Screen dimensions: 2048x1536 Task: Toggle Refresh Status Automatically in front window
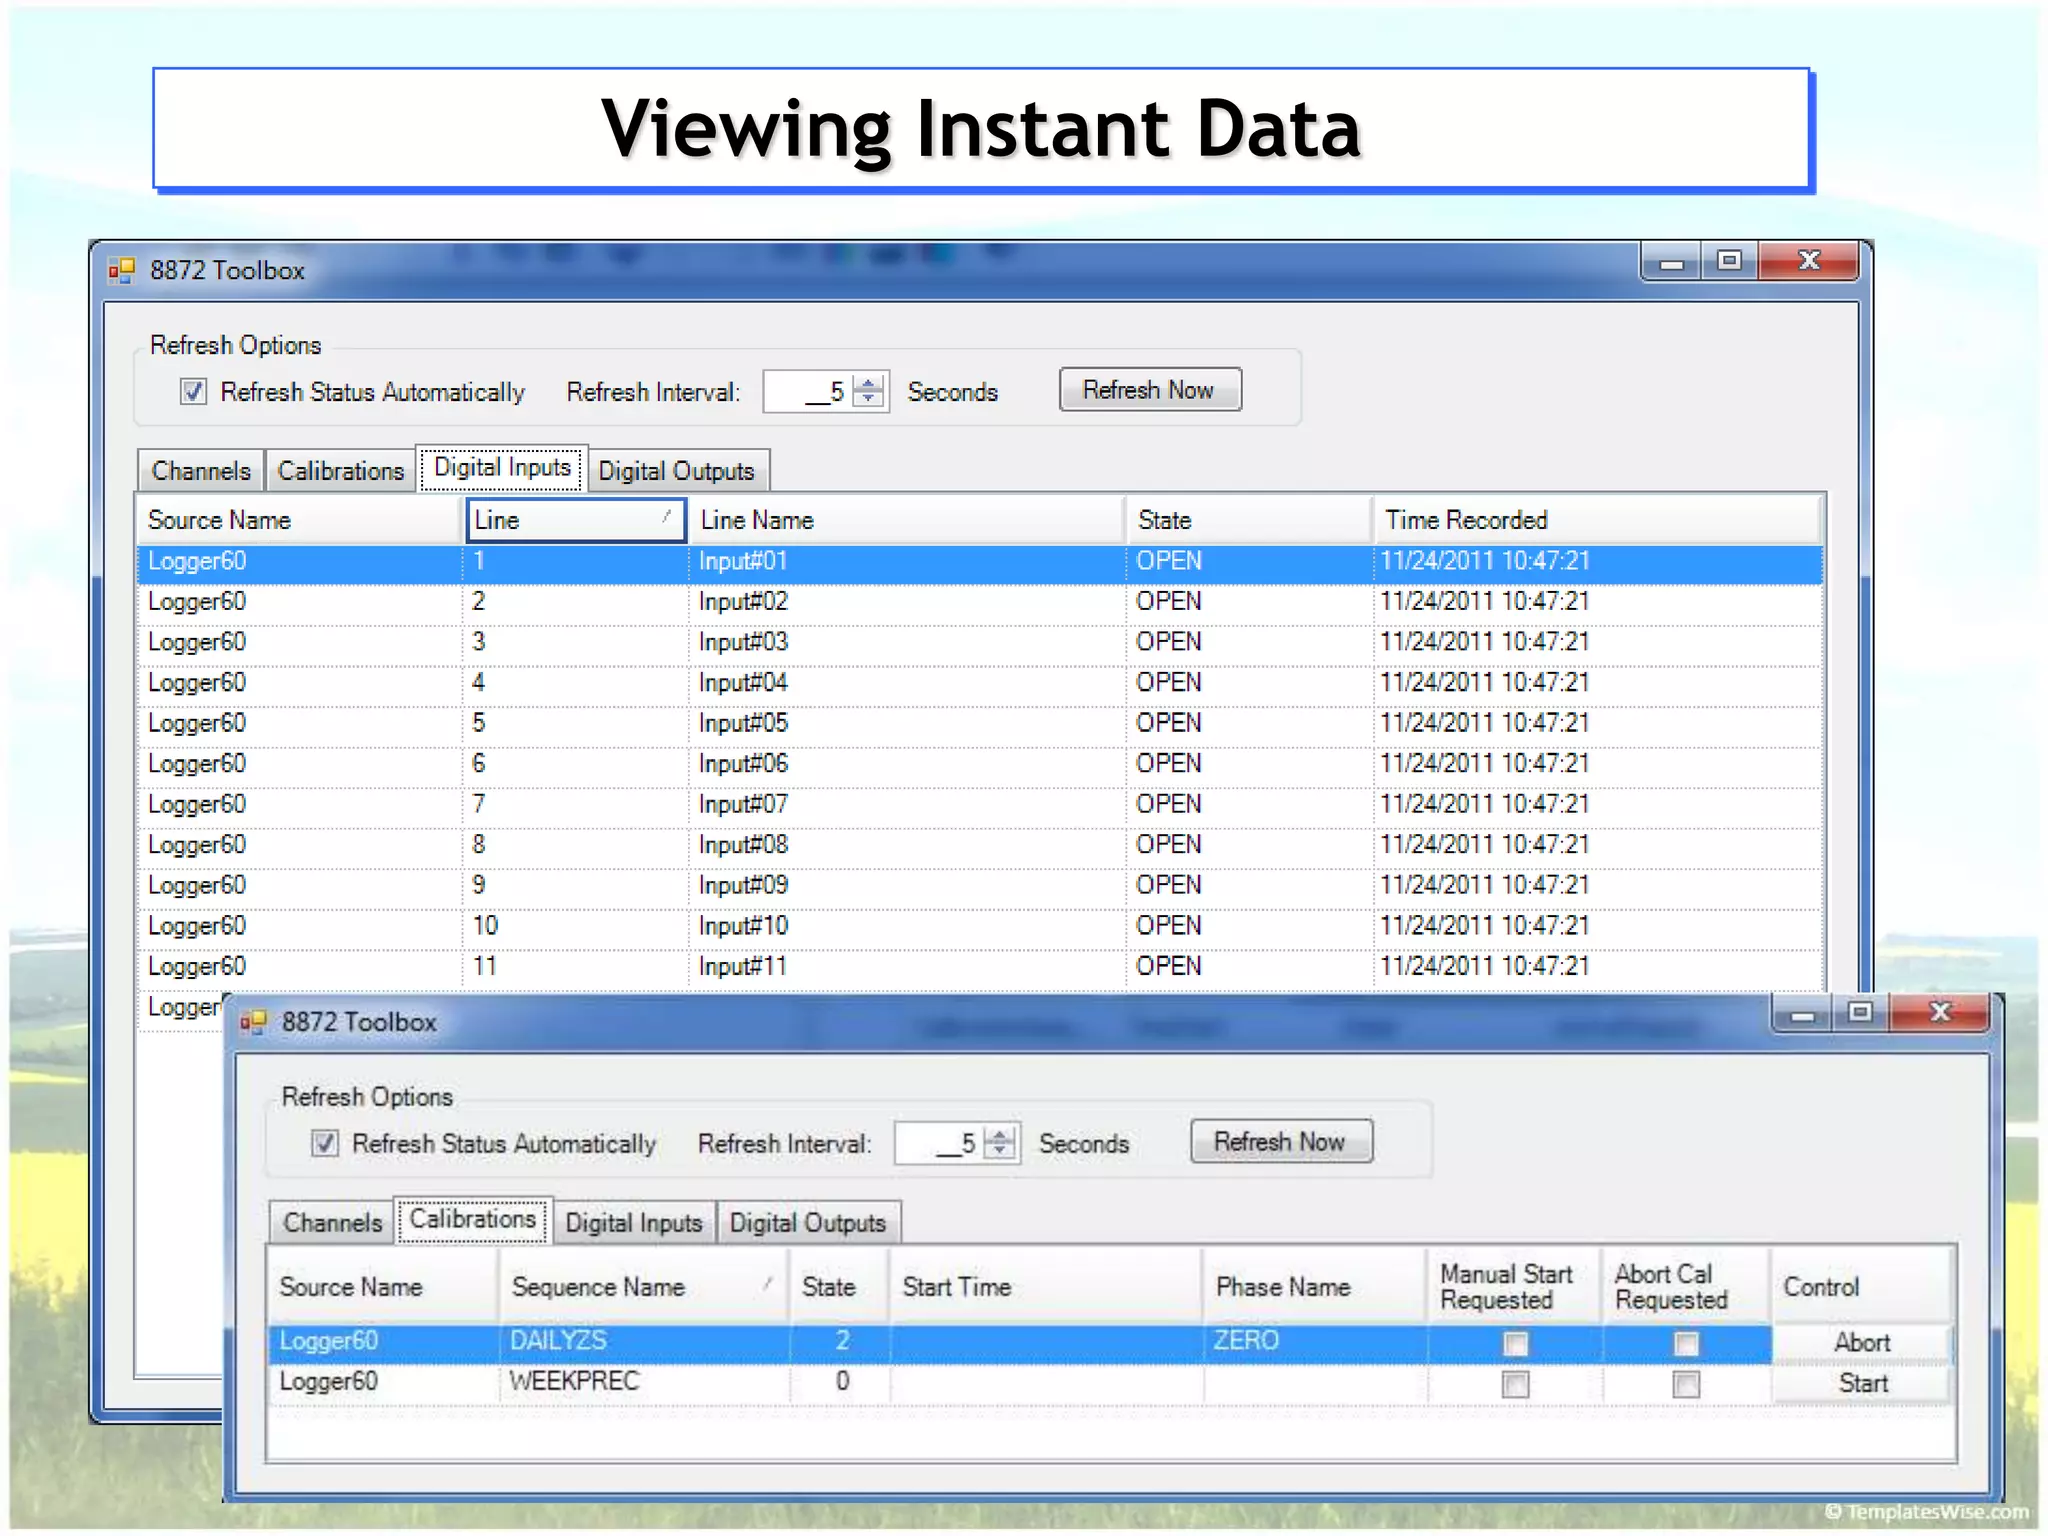coord(325,1143)
